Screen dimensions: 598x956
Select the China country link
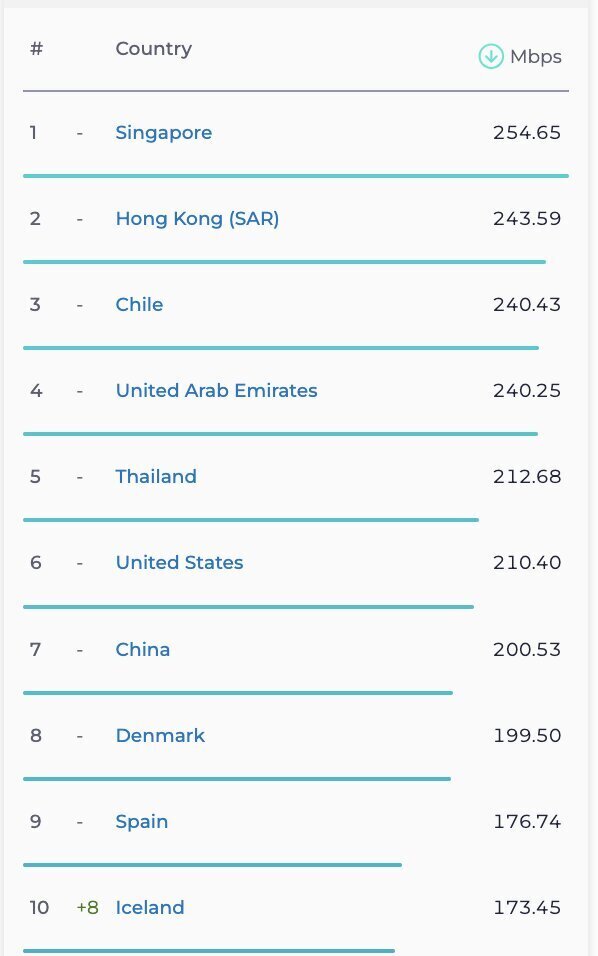point(143,649)
